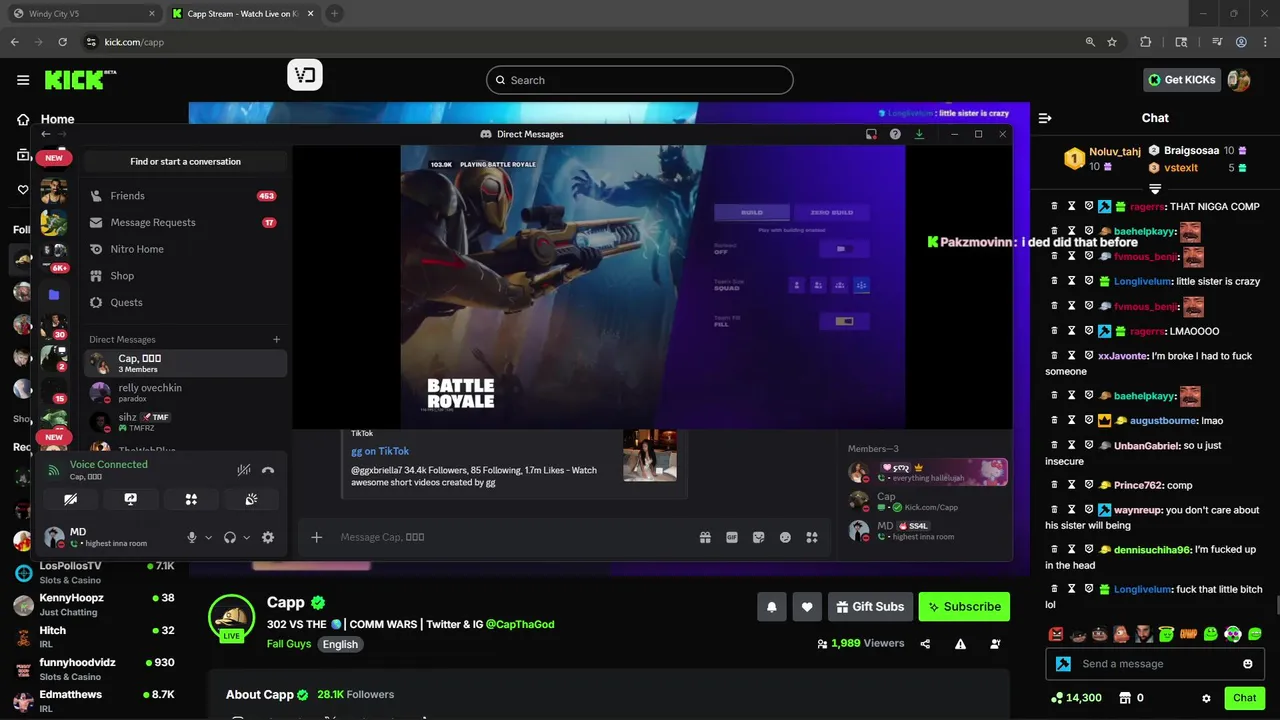This screenshot has width=1280, height=720.
Task: Open Discord sticker picker
Action: (758, 537)
